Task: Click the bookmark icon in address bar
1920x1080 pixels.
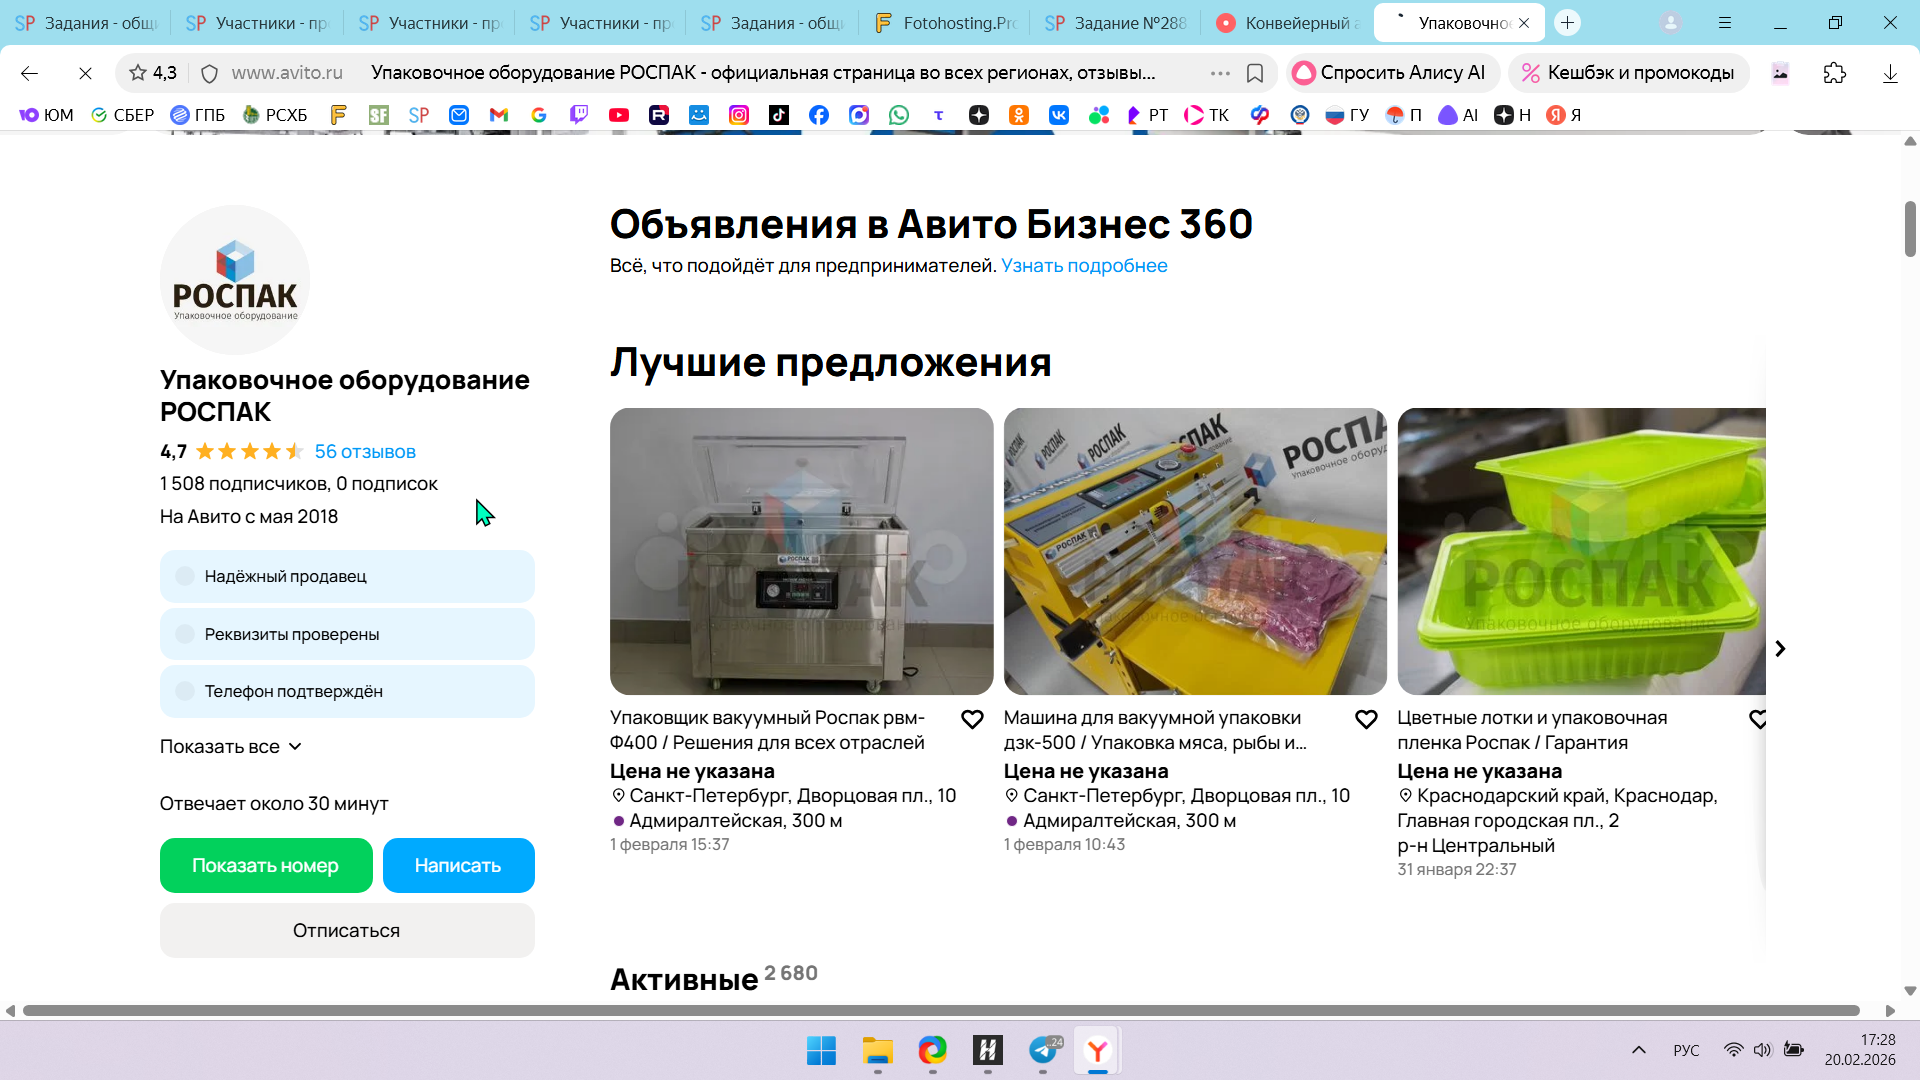Action: (x=1255, y=73)
